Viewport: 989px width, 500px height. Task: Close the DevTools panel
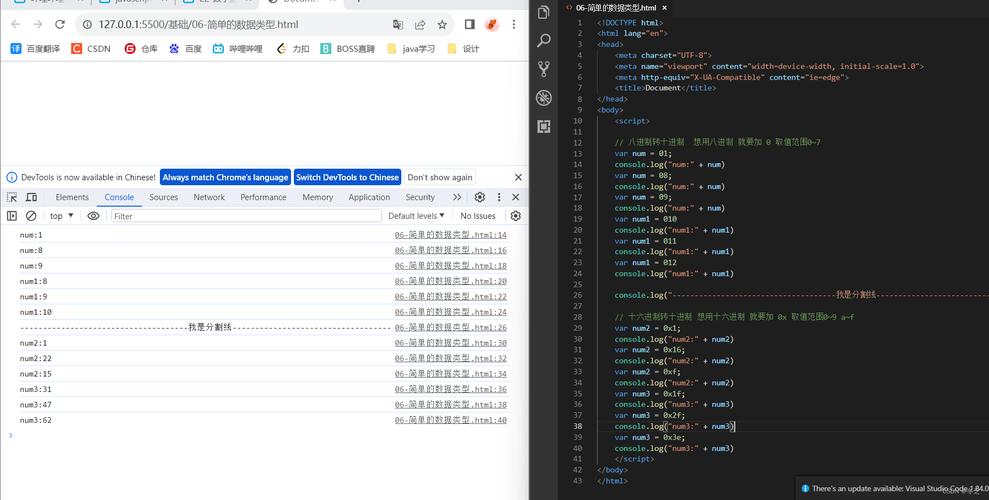pyautogui.click(x=515, y=197)
